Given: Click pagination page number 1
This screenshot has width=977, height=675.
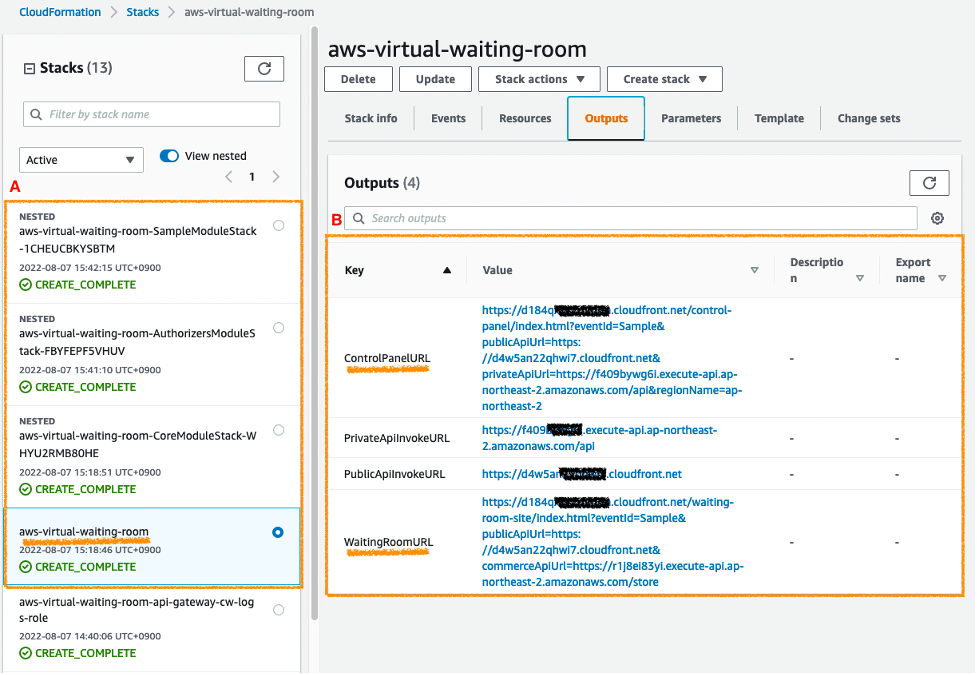Looking at the screenshot, I should [252, 177].
